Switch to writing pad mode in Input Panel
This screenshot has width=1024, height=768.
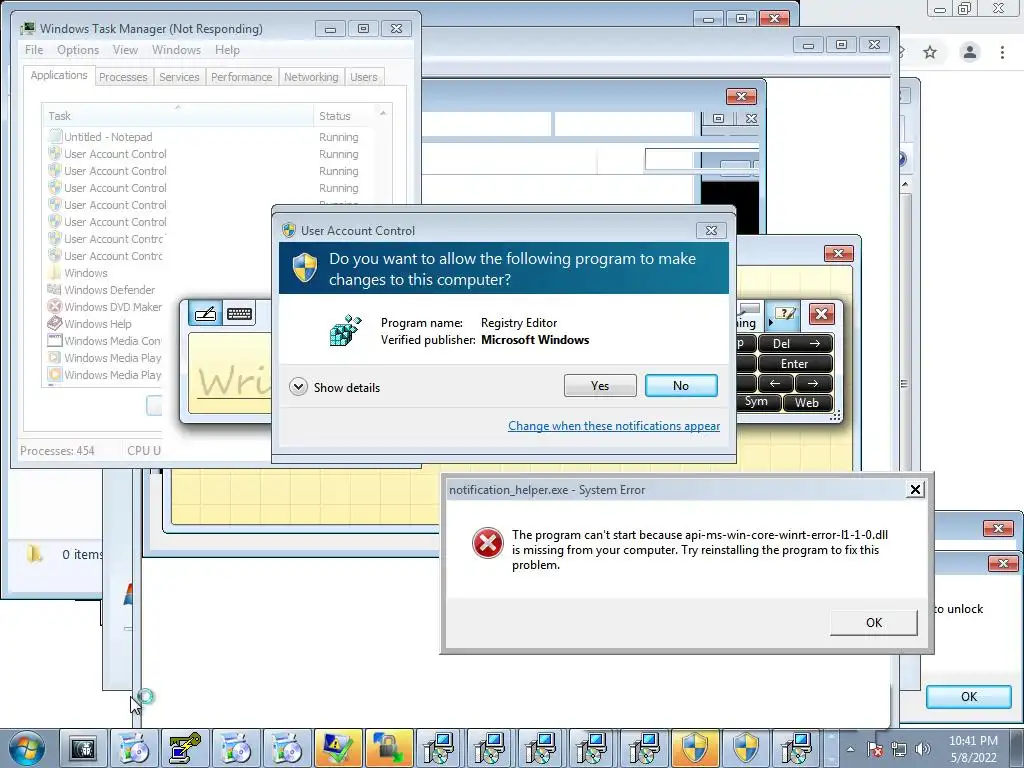(205, 314)
